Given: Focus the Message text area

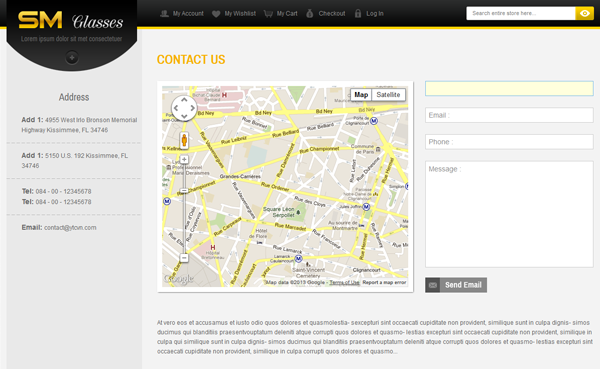Looking at the screenshot, I should tap(509, 214).
